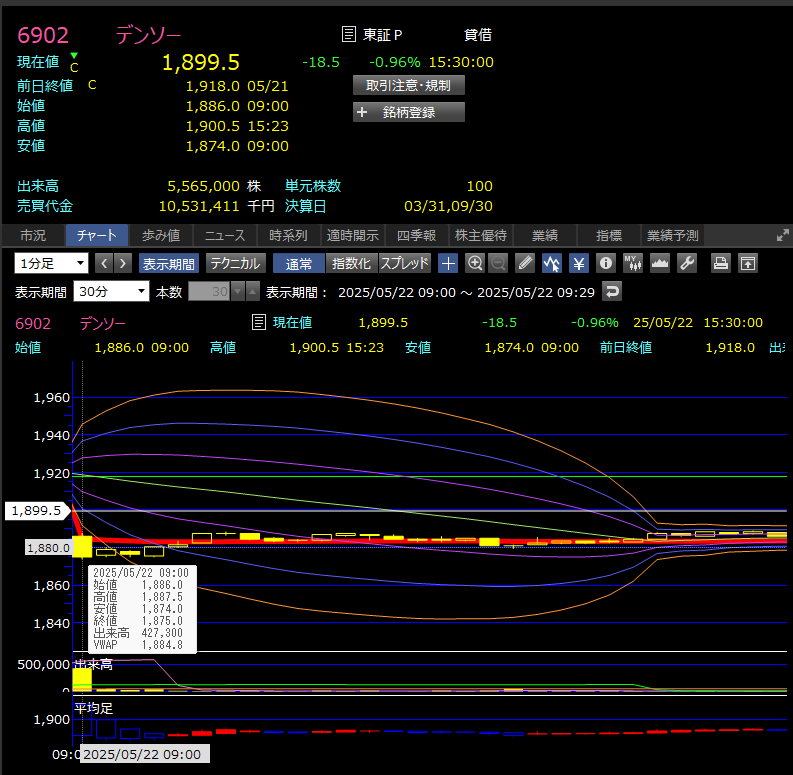This screenshot has width=793, height=775.
Task: Click the 1,899.5 price marker on axis
Action: coord(37,510)
